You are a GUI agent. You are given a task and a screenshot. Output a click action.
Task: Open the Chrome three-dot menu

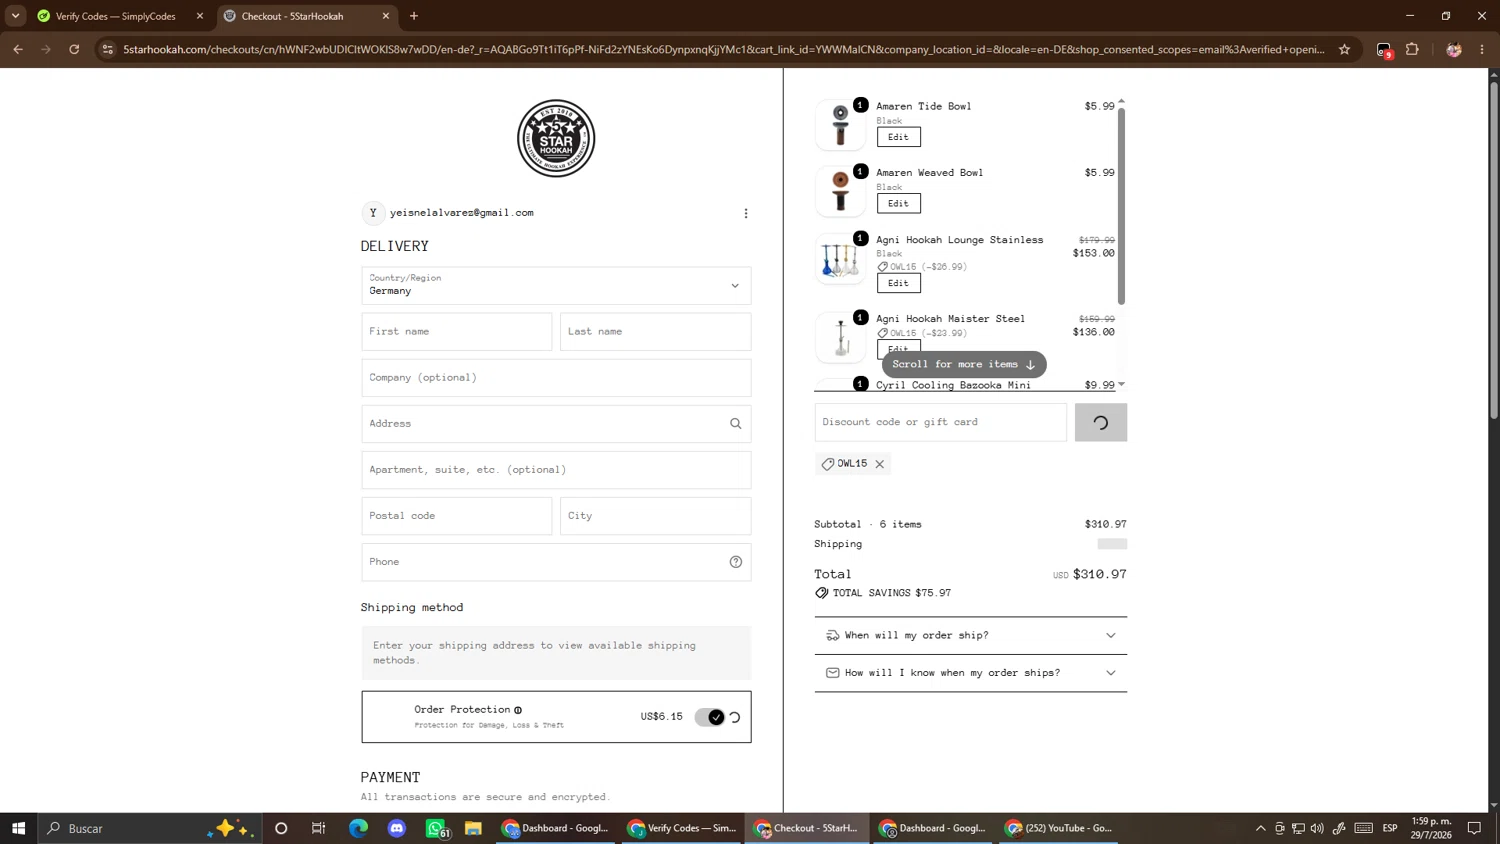coord(1482,49)
